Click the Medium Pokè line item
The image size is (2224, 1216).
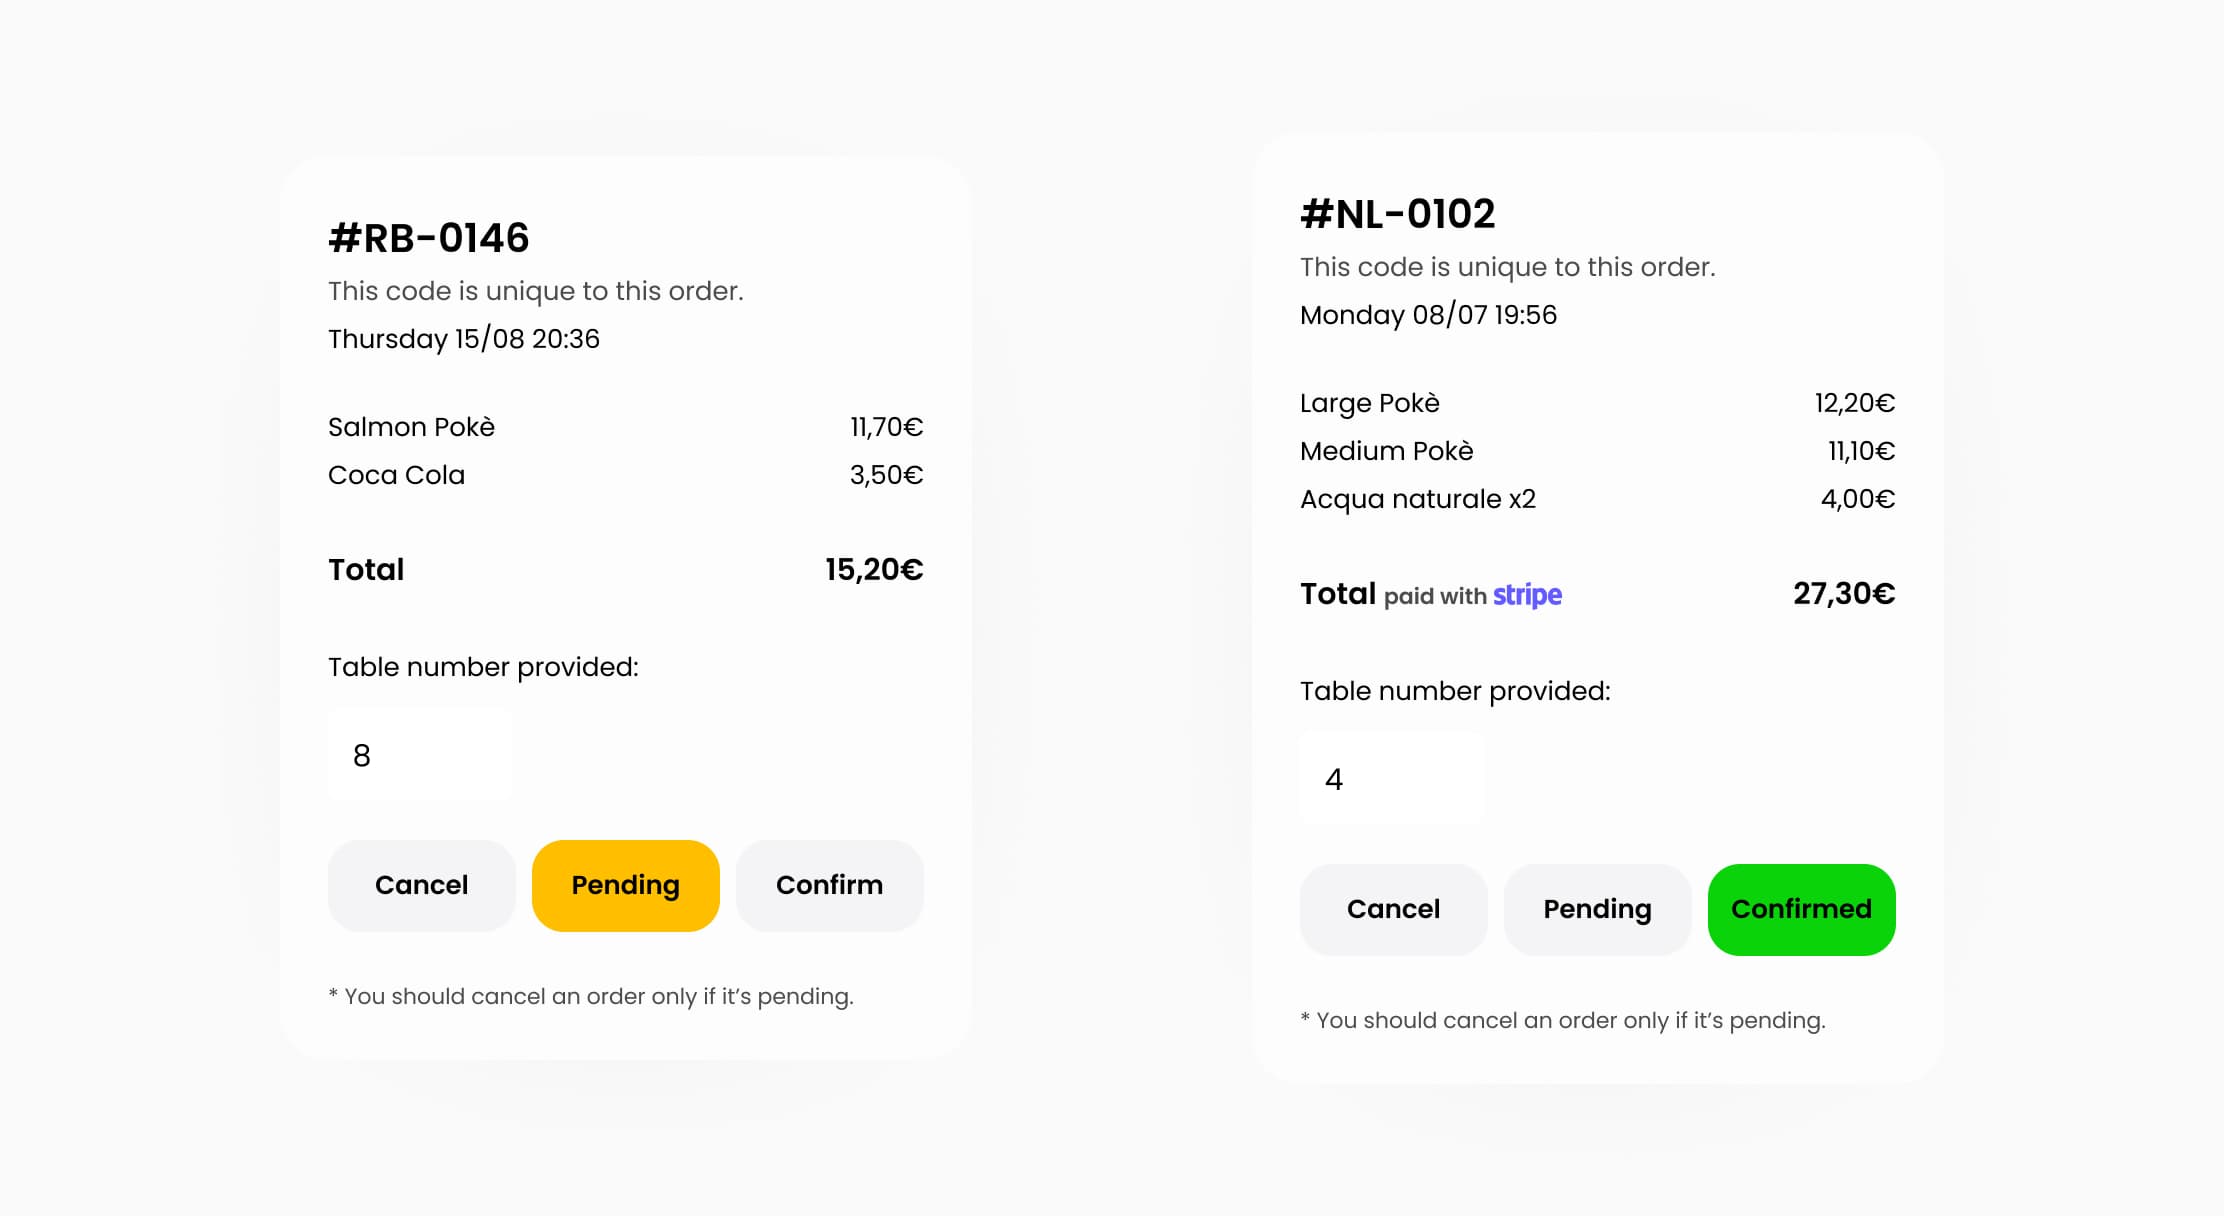point(1598,451)
